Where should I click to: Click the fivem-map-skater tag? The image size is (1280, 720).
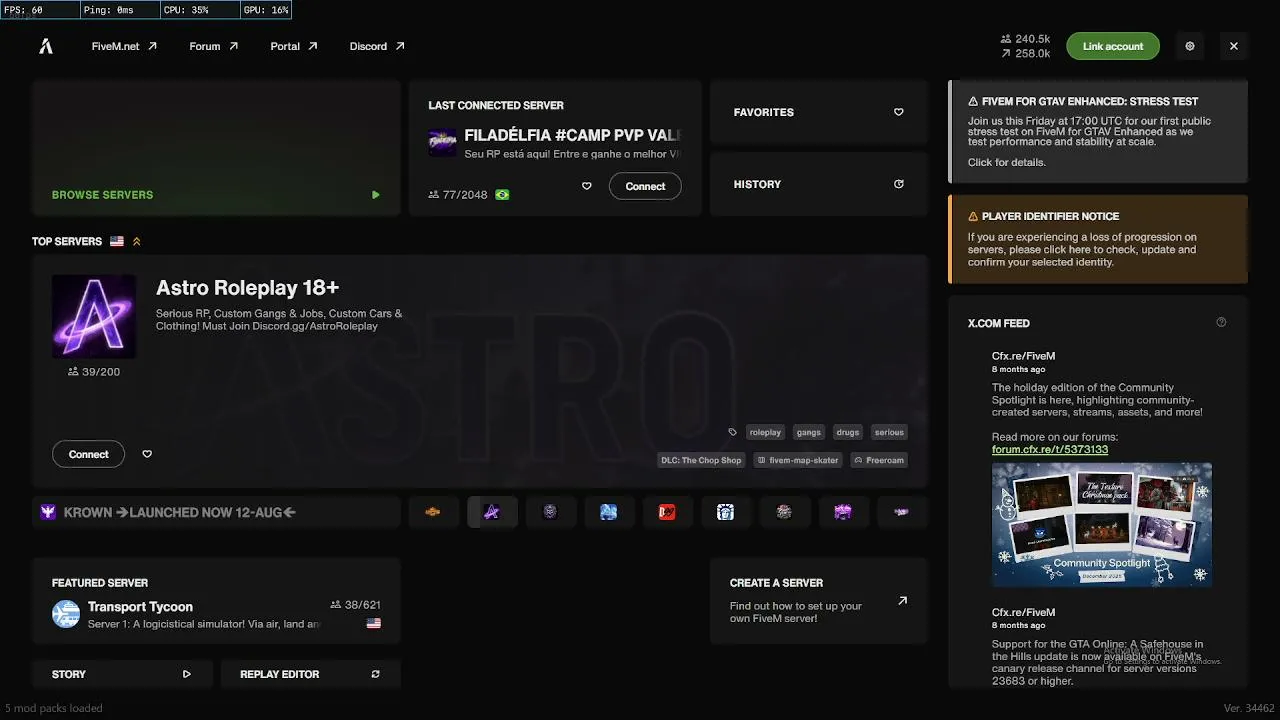tap(798, 460)
